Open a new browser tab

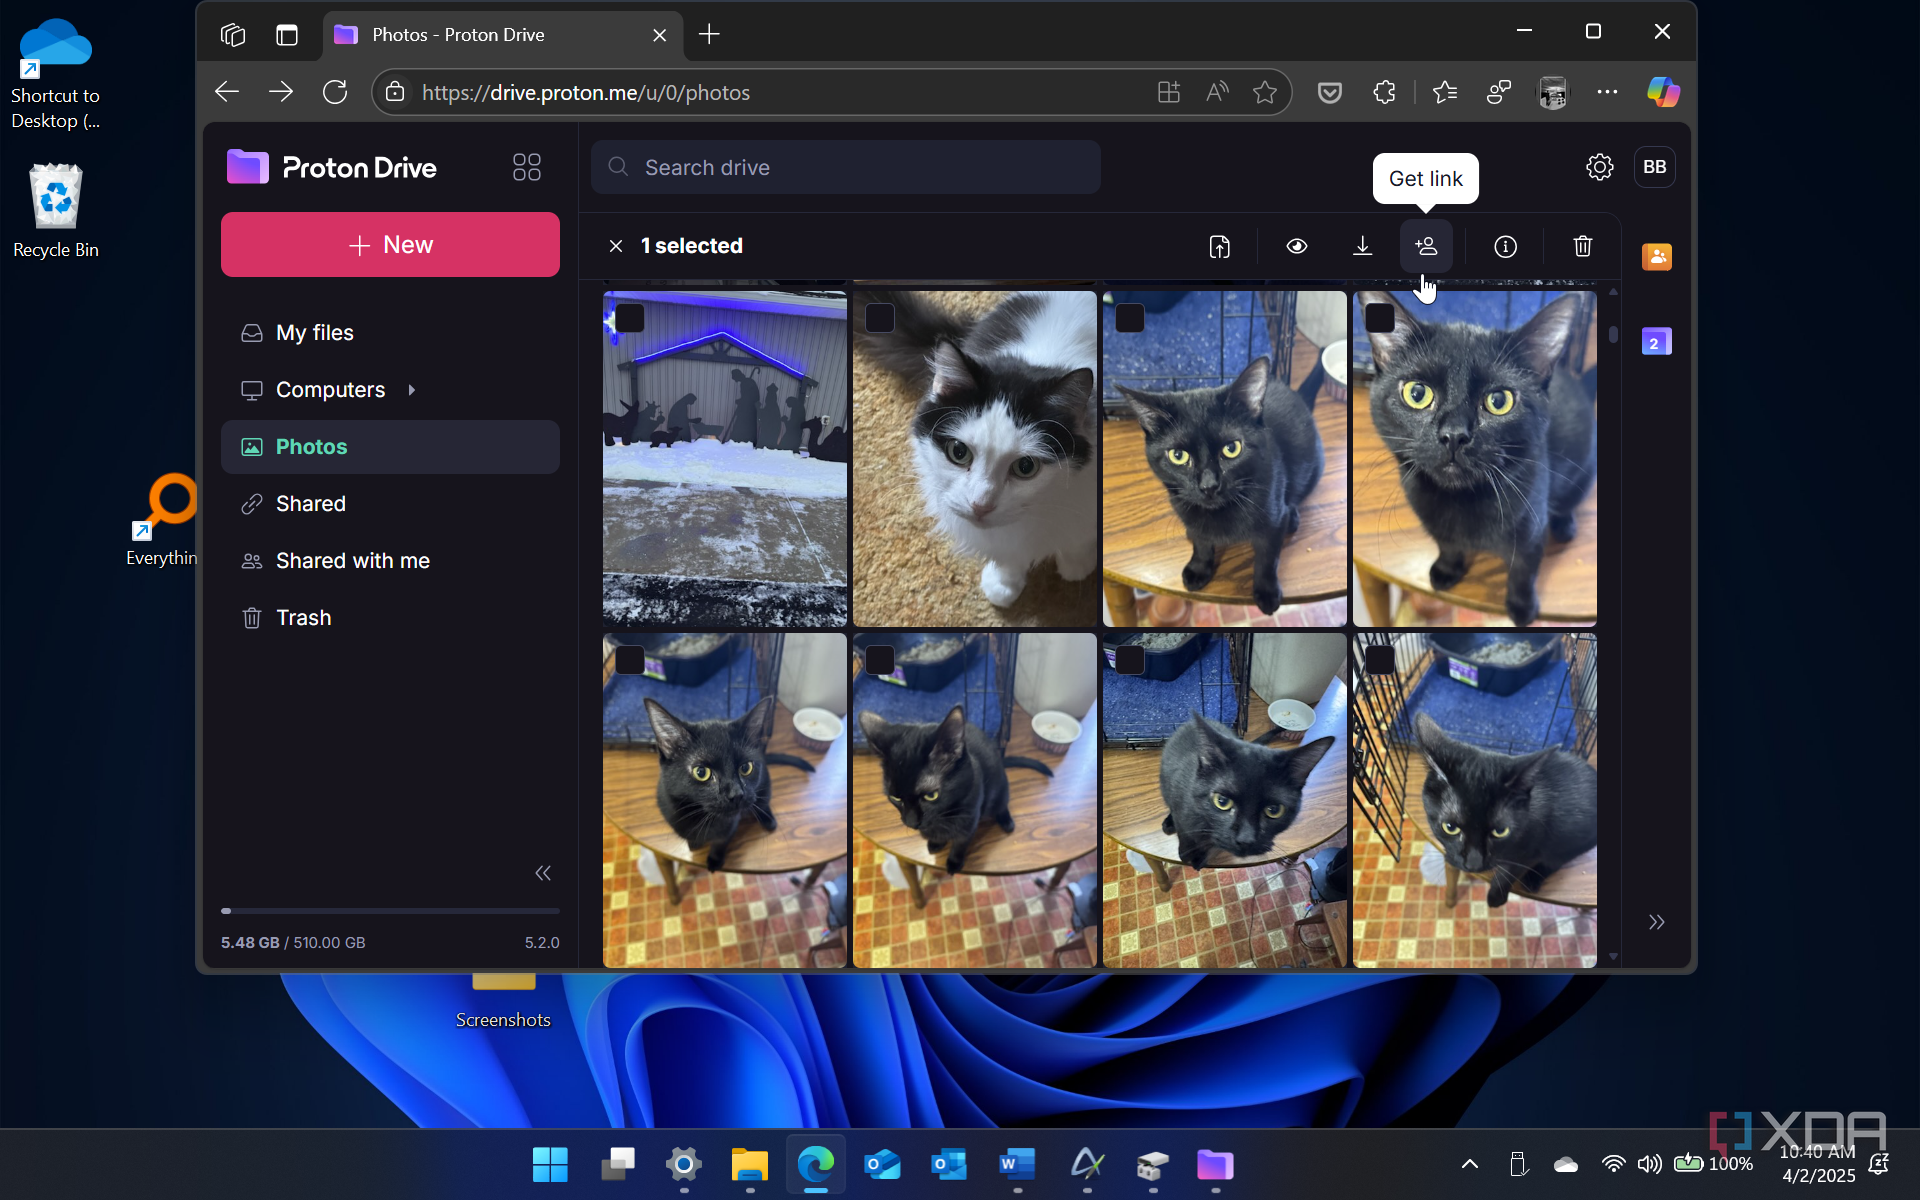(x=709, y=34)
